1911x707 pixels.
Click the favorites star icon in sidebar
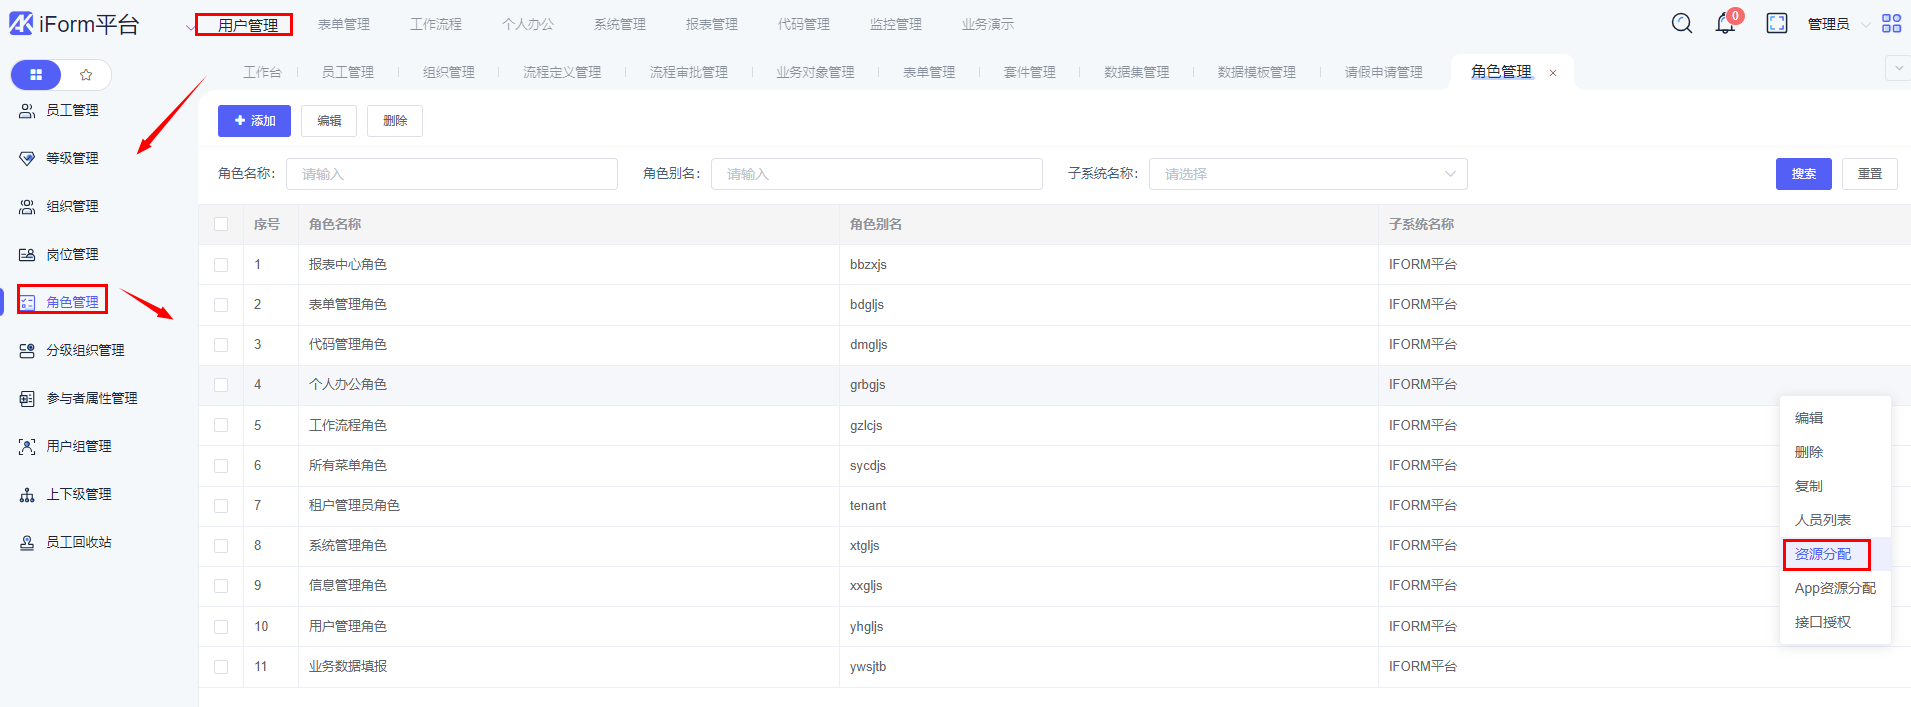(x=86, y=75)
